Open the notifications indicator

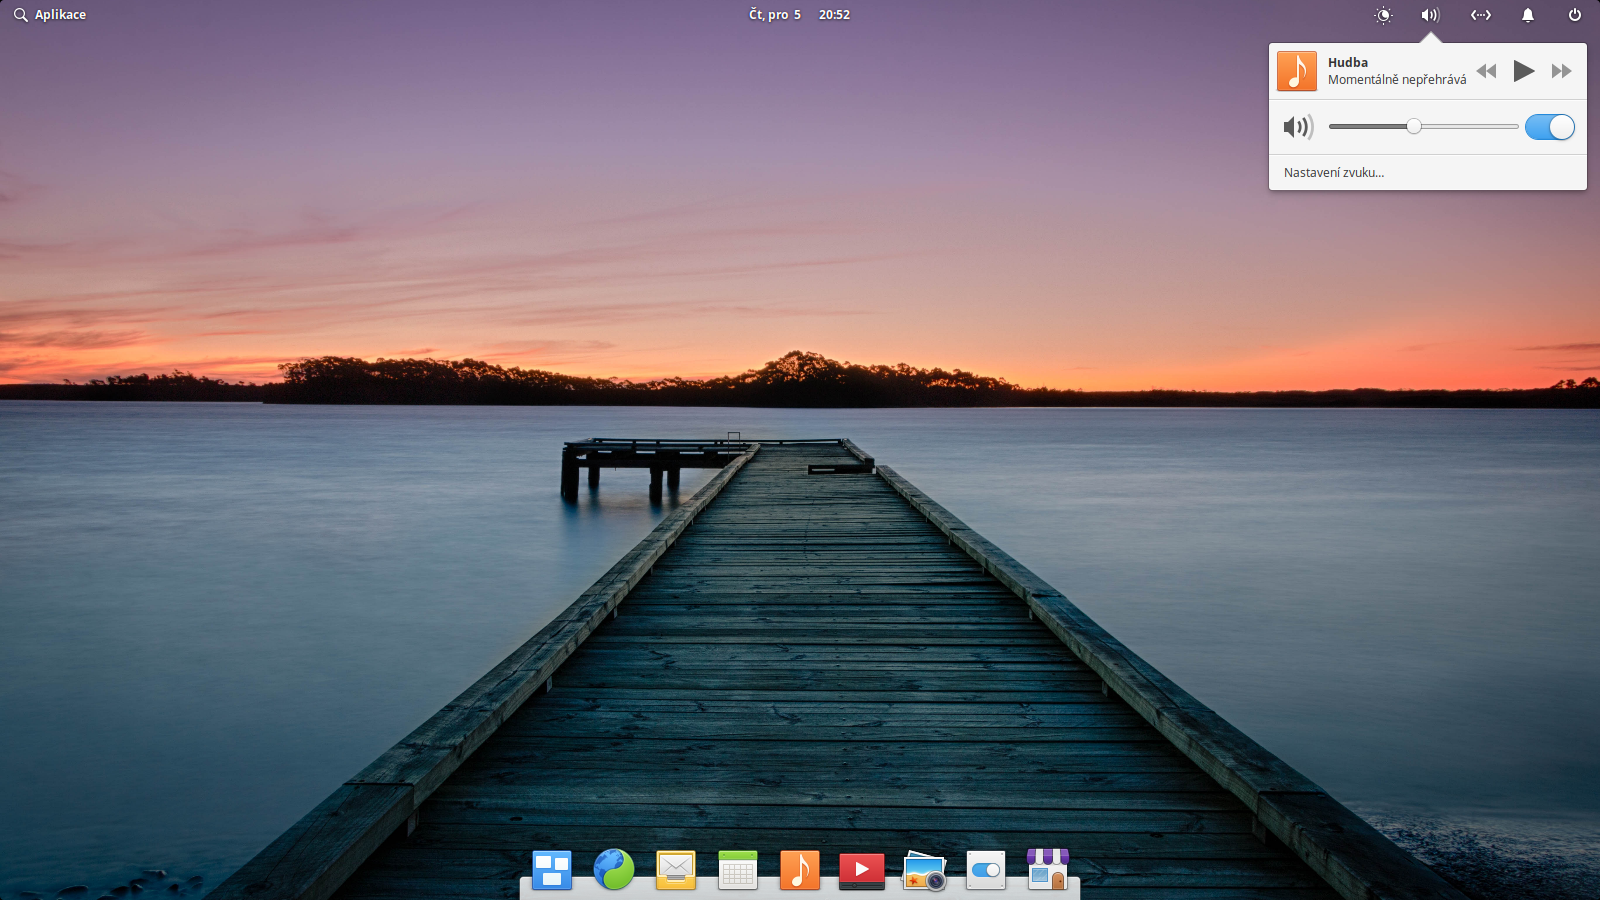1529,15
